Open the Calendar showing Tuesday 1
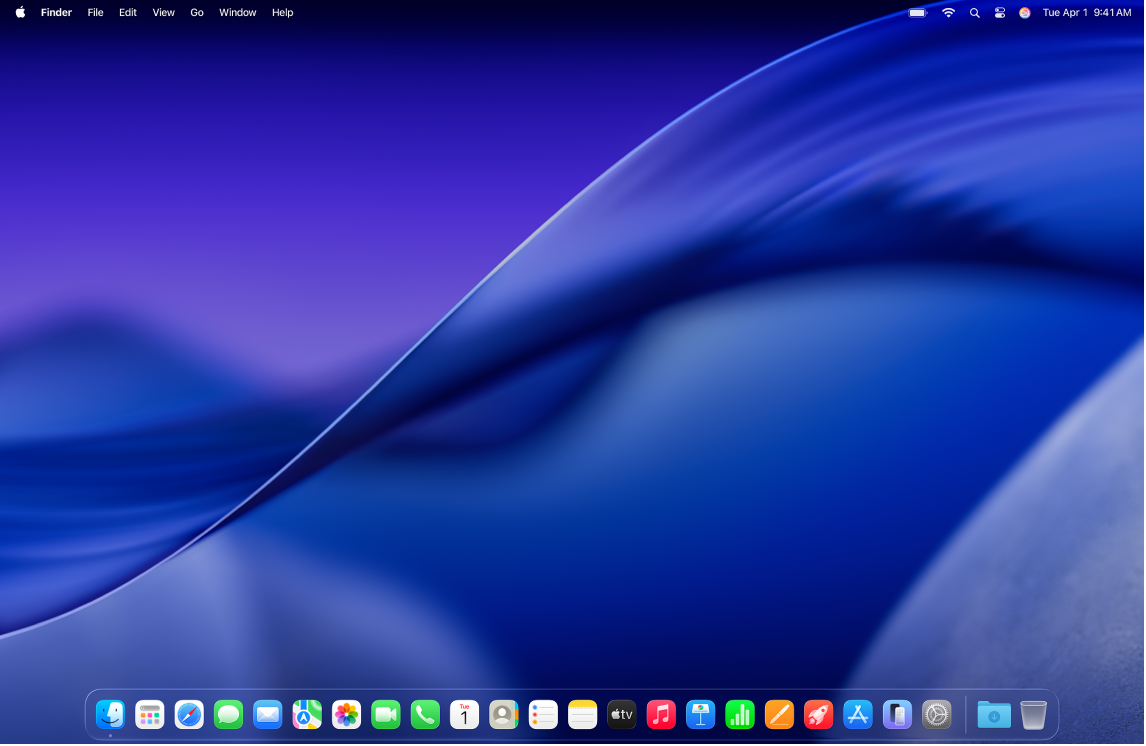Viewport: 1146px width, 746px height. (464, 714)
